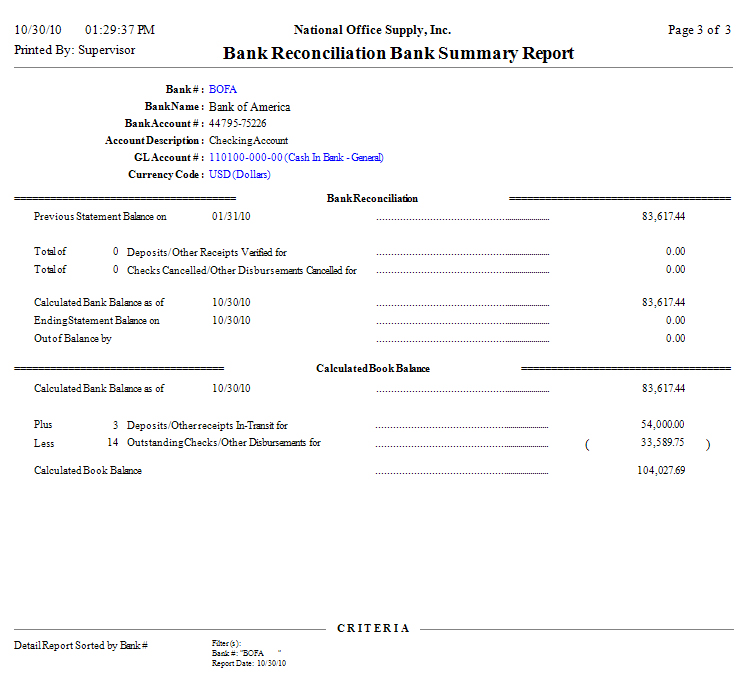This screenshot has height=678, width=752.
Task: Click the CRITERIA section heading
Action: [x=373, y=628]
